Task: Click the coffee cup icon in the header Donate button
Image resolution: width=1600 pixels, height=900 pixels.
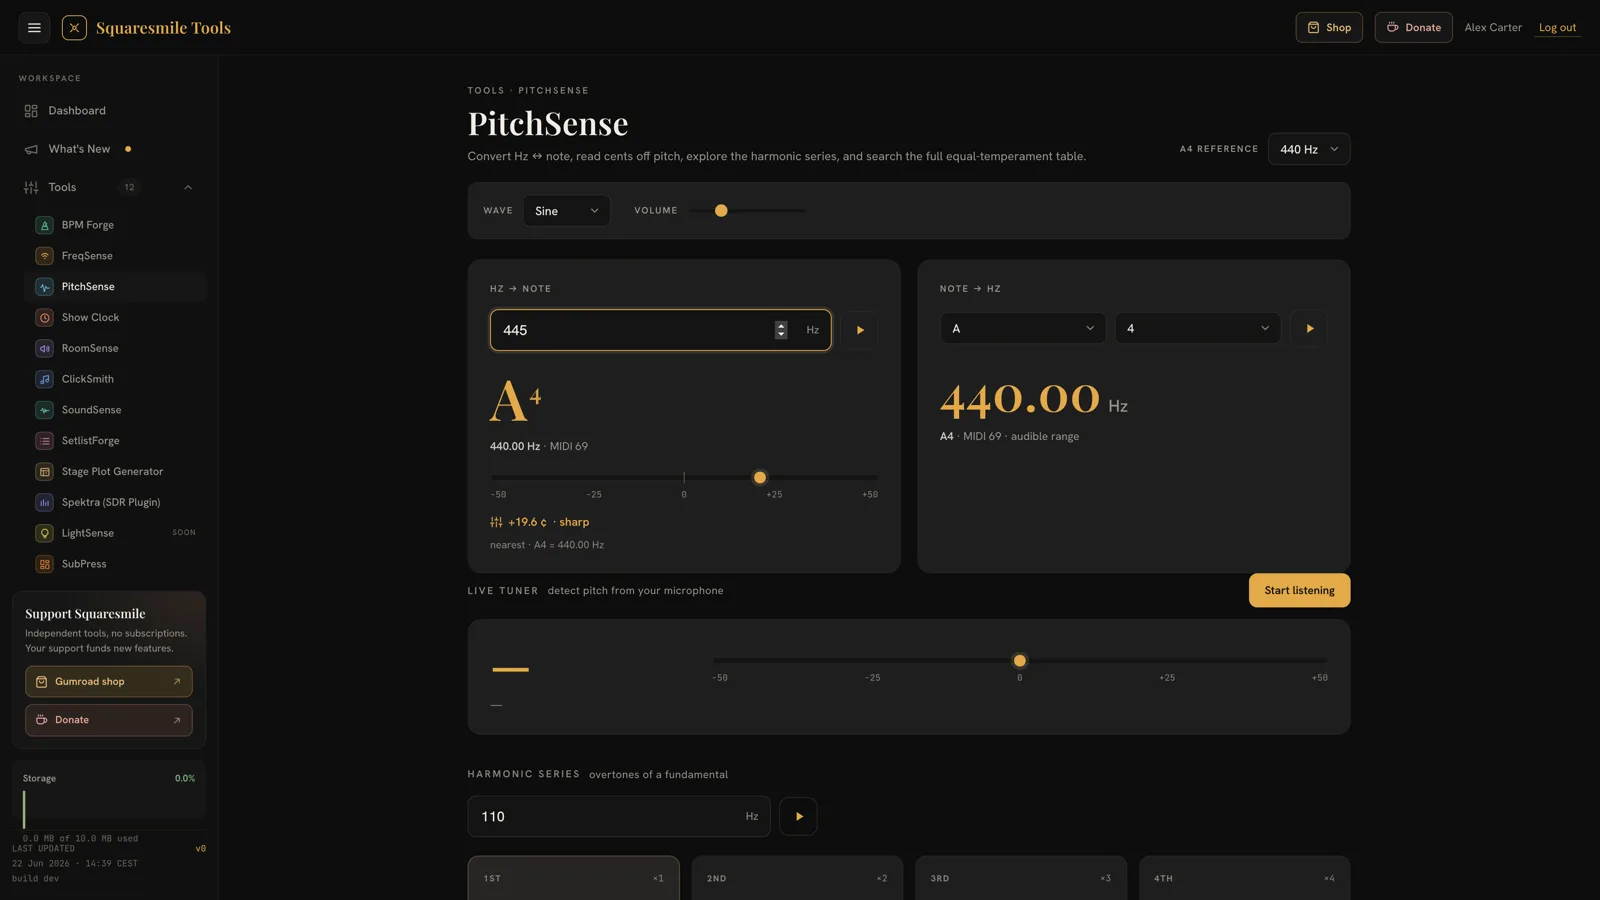Action: click(1392, 28)
